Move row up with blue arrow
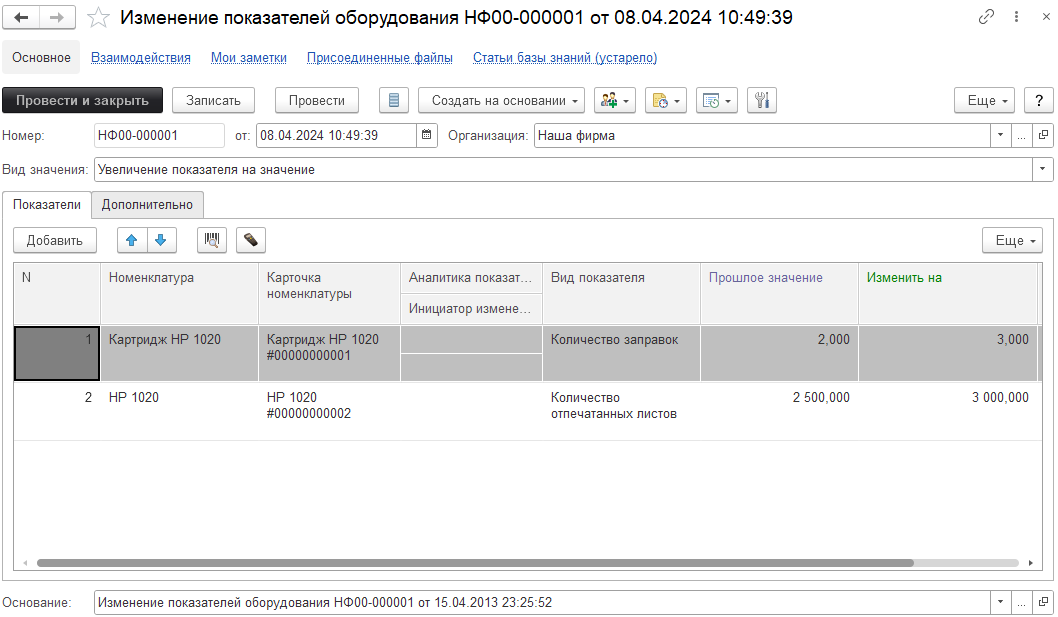 (132, 240)
